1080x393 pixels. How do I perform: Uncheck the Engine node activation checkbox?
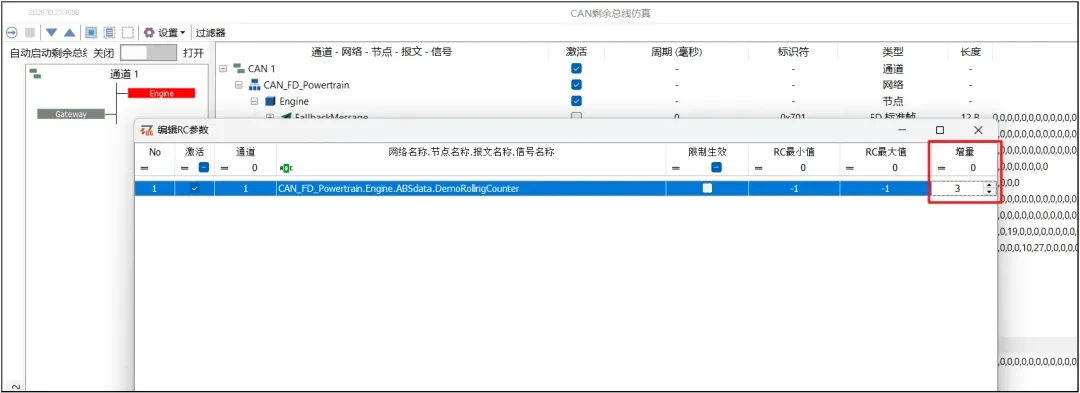577,101
